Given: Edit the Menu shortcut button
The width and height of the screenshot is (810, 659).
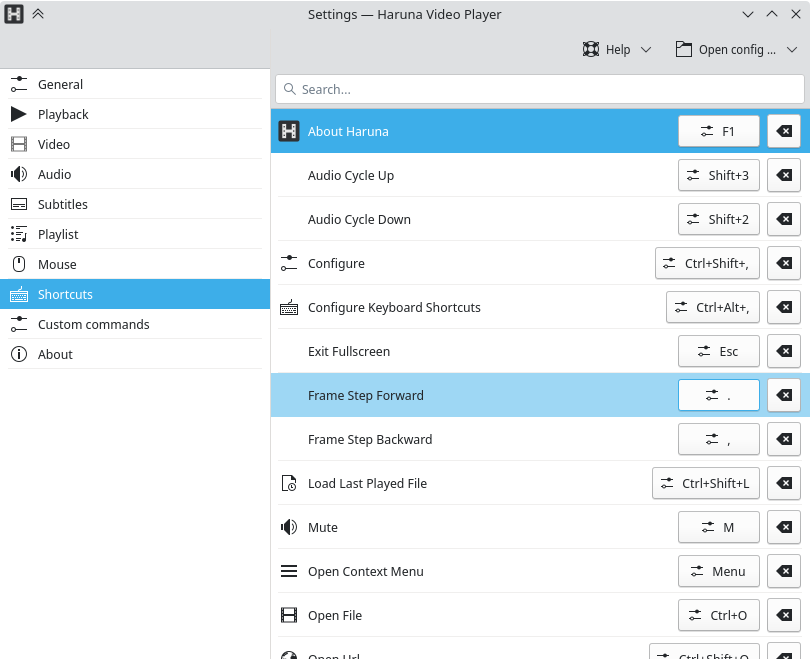Looking at the screenshot, I should click(719, 571).
